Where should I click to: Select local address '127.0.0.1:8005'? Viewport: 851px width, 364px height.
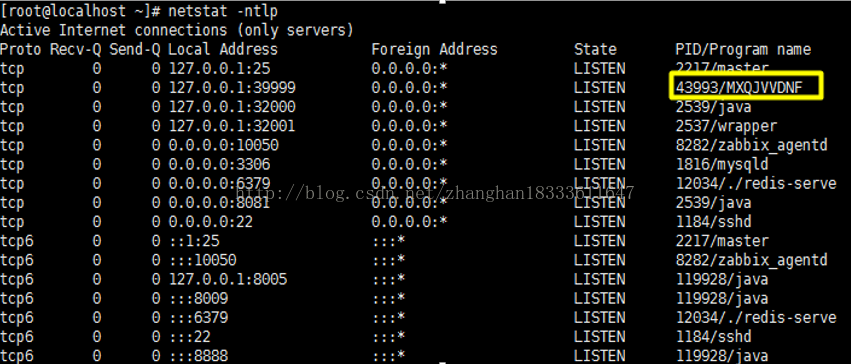click(228, 279)
